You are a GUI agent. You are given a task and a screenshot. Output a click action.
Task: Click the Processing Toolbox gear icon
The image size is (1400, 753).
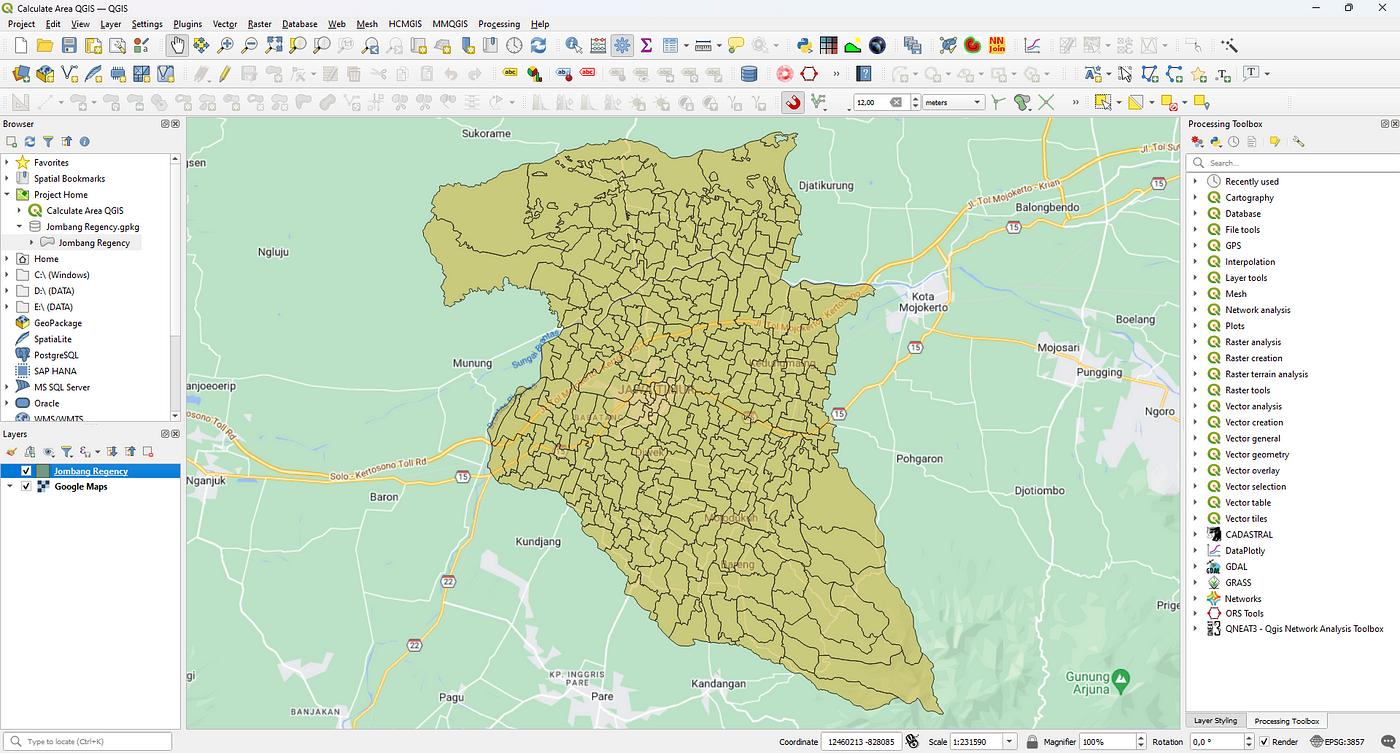(623, 45)
